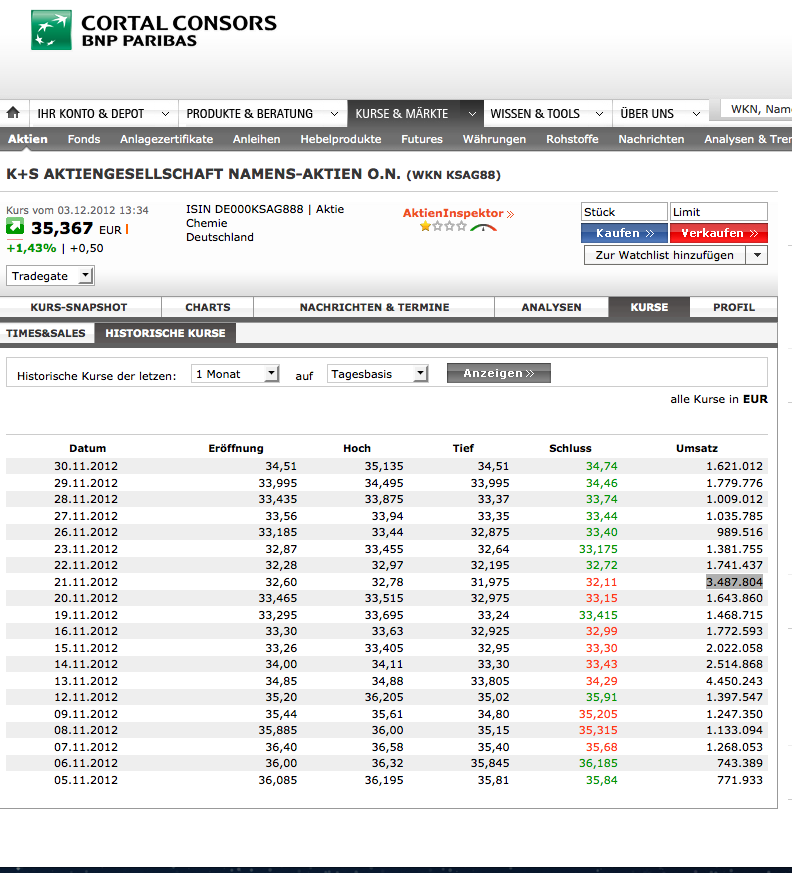Switch to the Kurs-Snapshot tab
The height and width of the screenshot is (873, 792).
(79, 307)
